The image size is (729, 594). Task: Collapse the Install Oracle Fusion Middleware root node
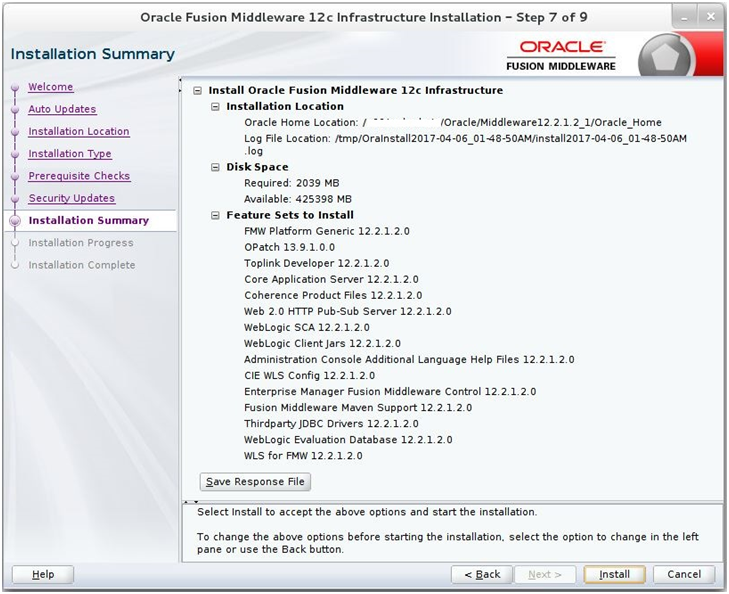[198, 91]
